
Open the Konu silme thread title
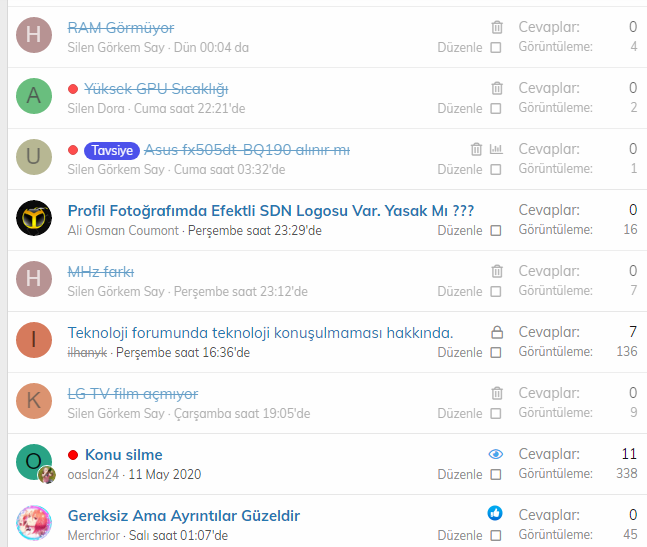(x=124, y=455)
